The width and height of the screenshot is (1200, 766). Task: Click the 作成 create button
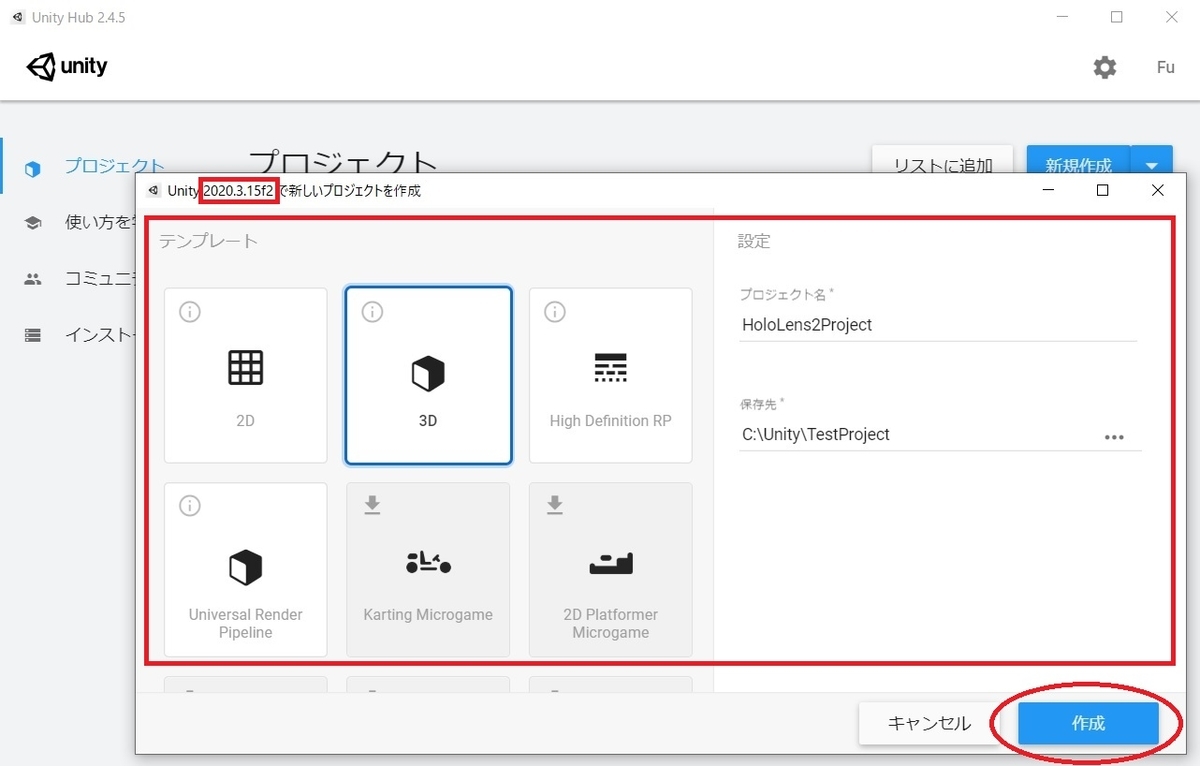point(1088,723)
